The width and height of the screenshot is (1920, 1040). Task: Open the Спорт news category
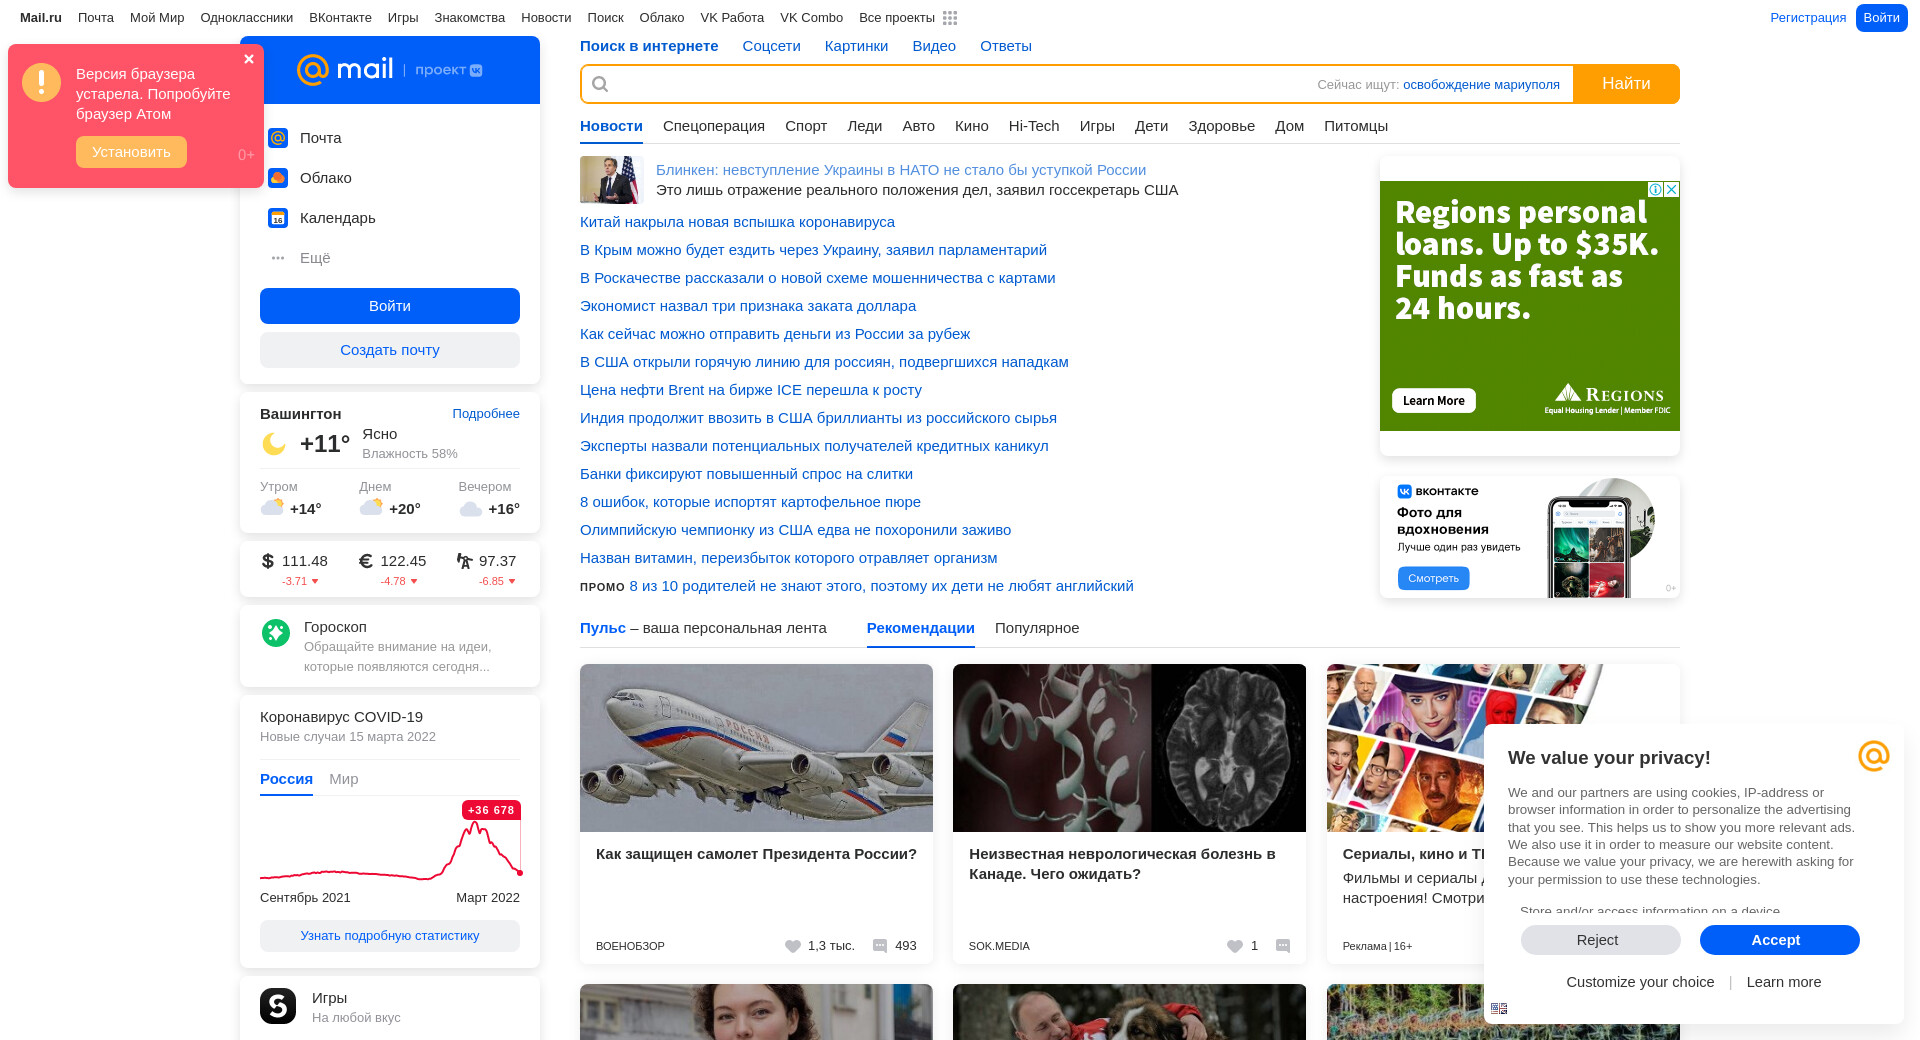point(806,126)
